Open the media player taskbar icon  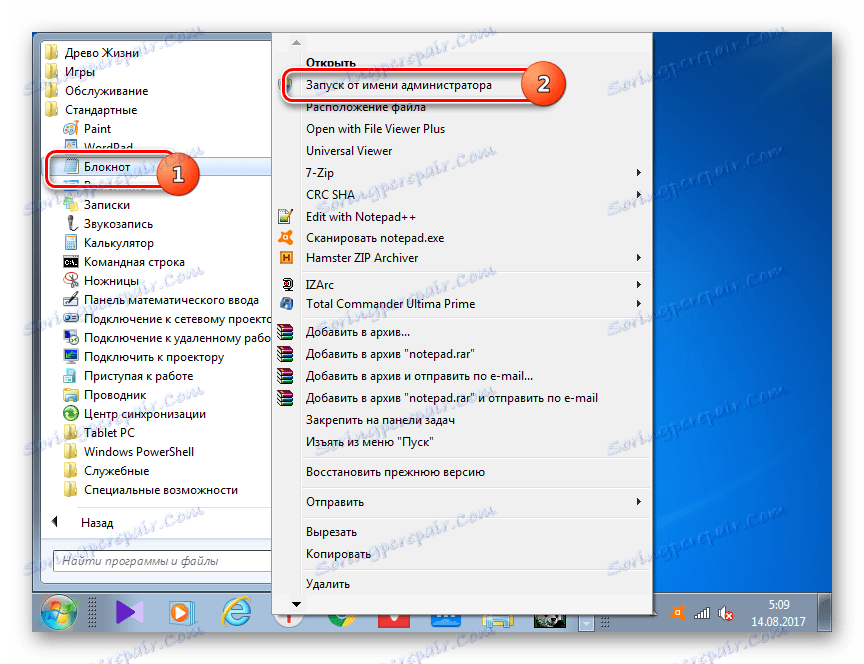click(x=181, y=613)
